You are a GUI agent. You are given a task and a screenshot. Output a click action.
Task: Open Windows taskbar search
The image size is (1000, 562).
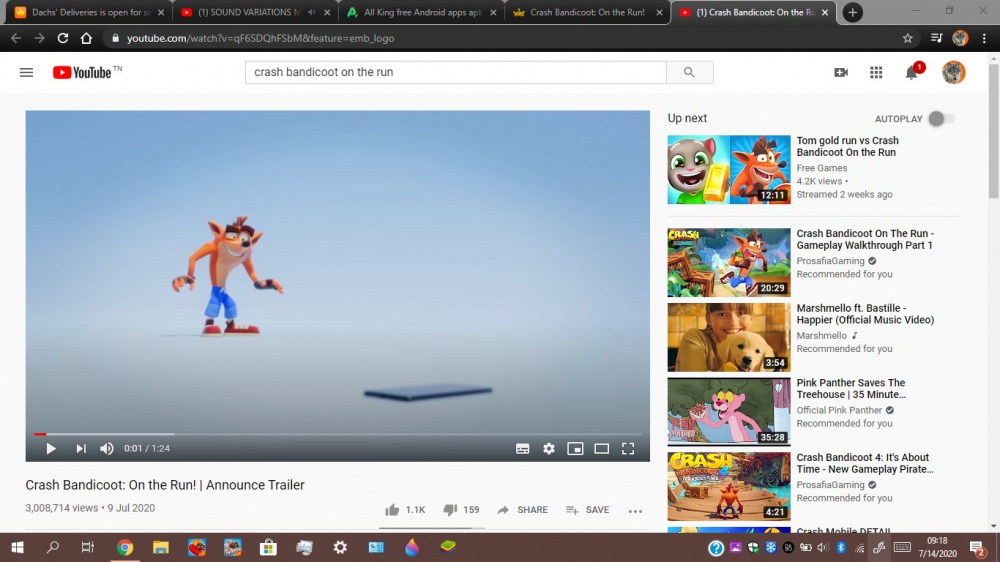(x=52, y=547)
